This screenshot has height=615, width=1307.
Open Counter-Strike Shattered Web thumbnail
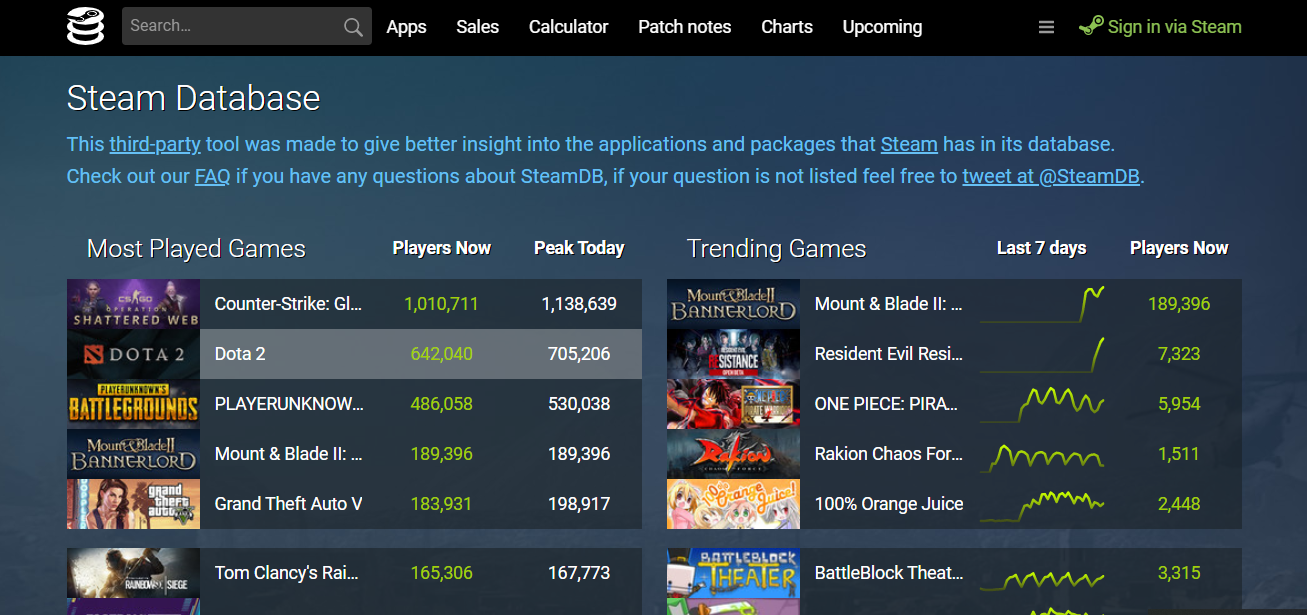click(133, 304)
